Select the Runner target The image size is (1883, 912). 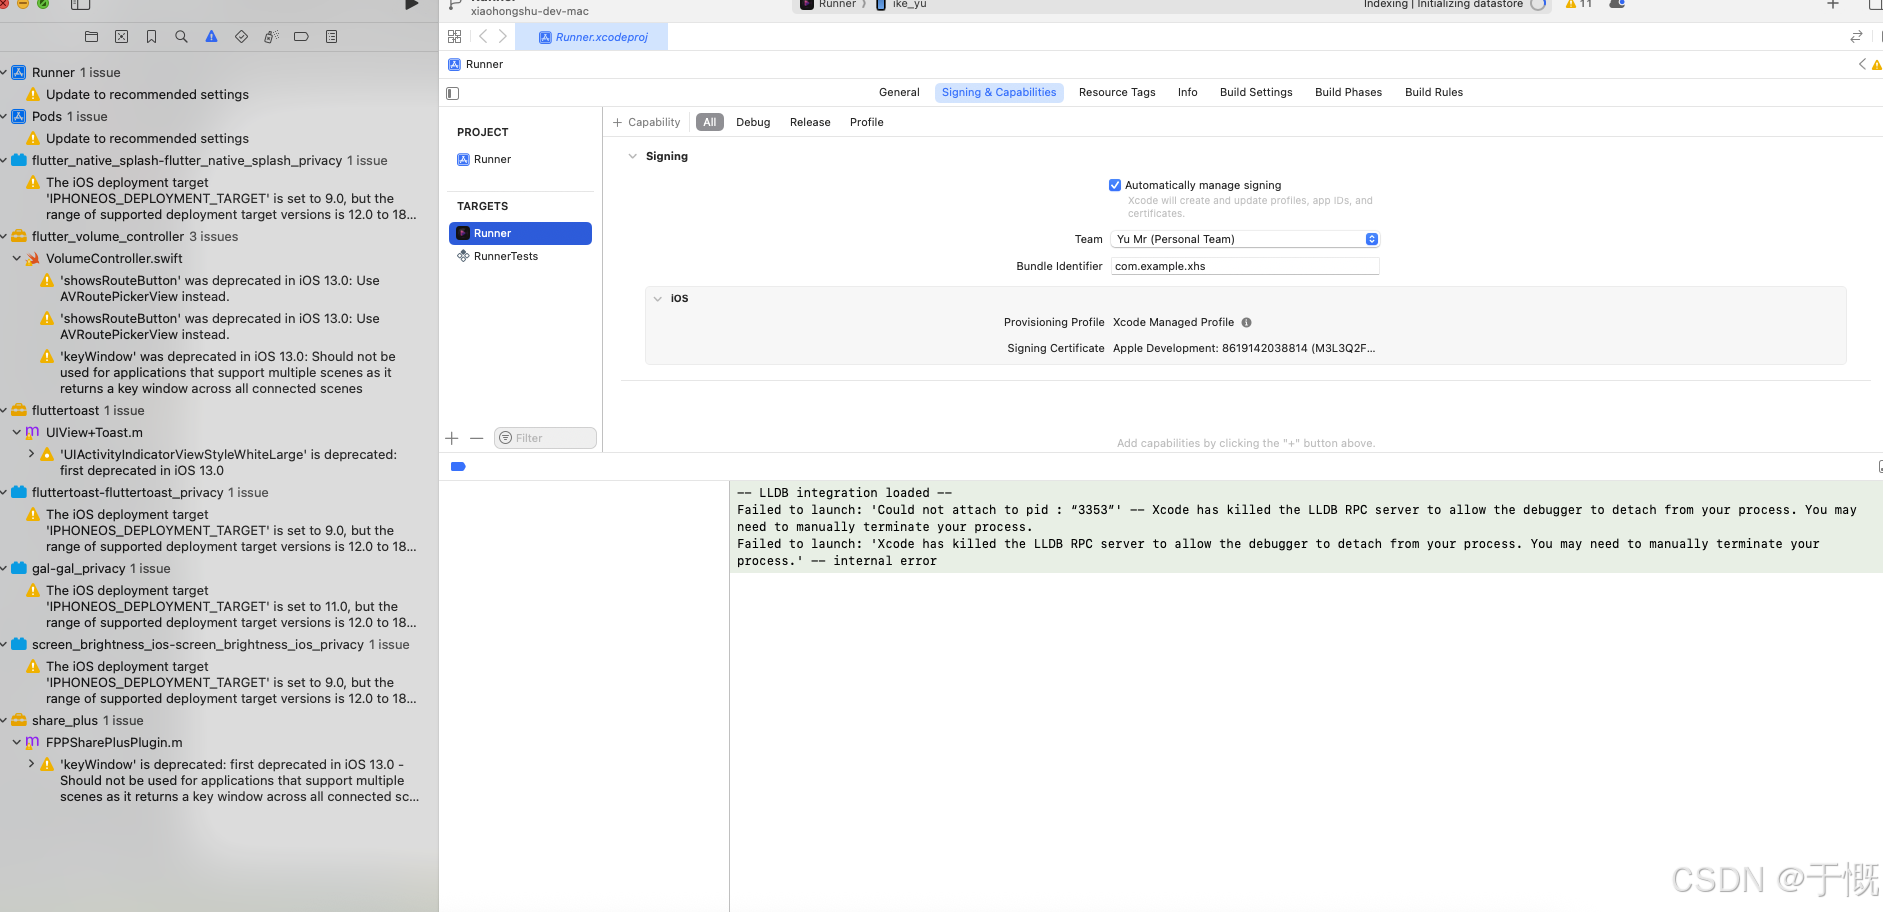point(520,234)
